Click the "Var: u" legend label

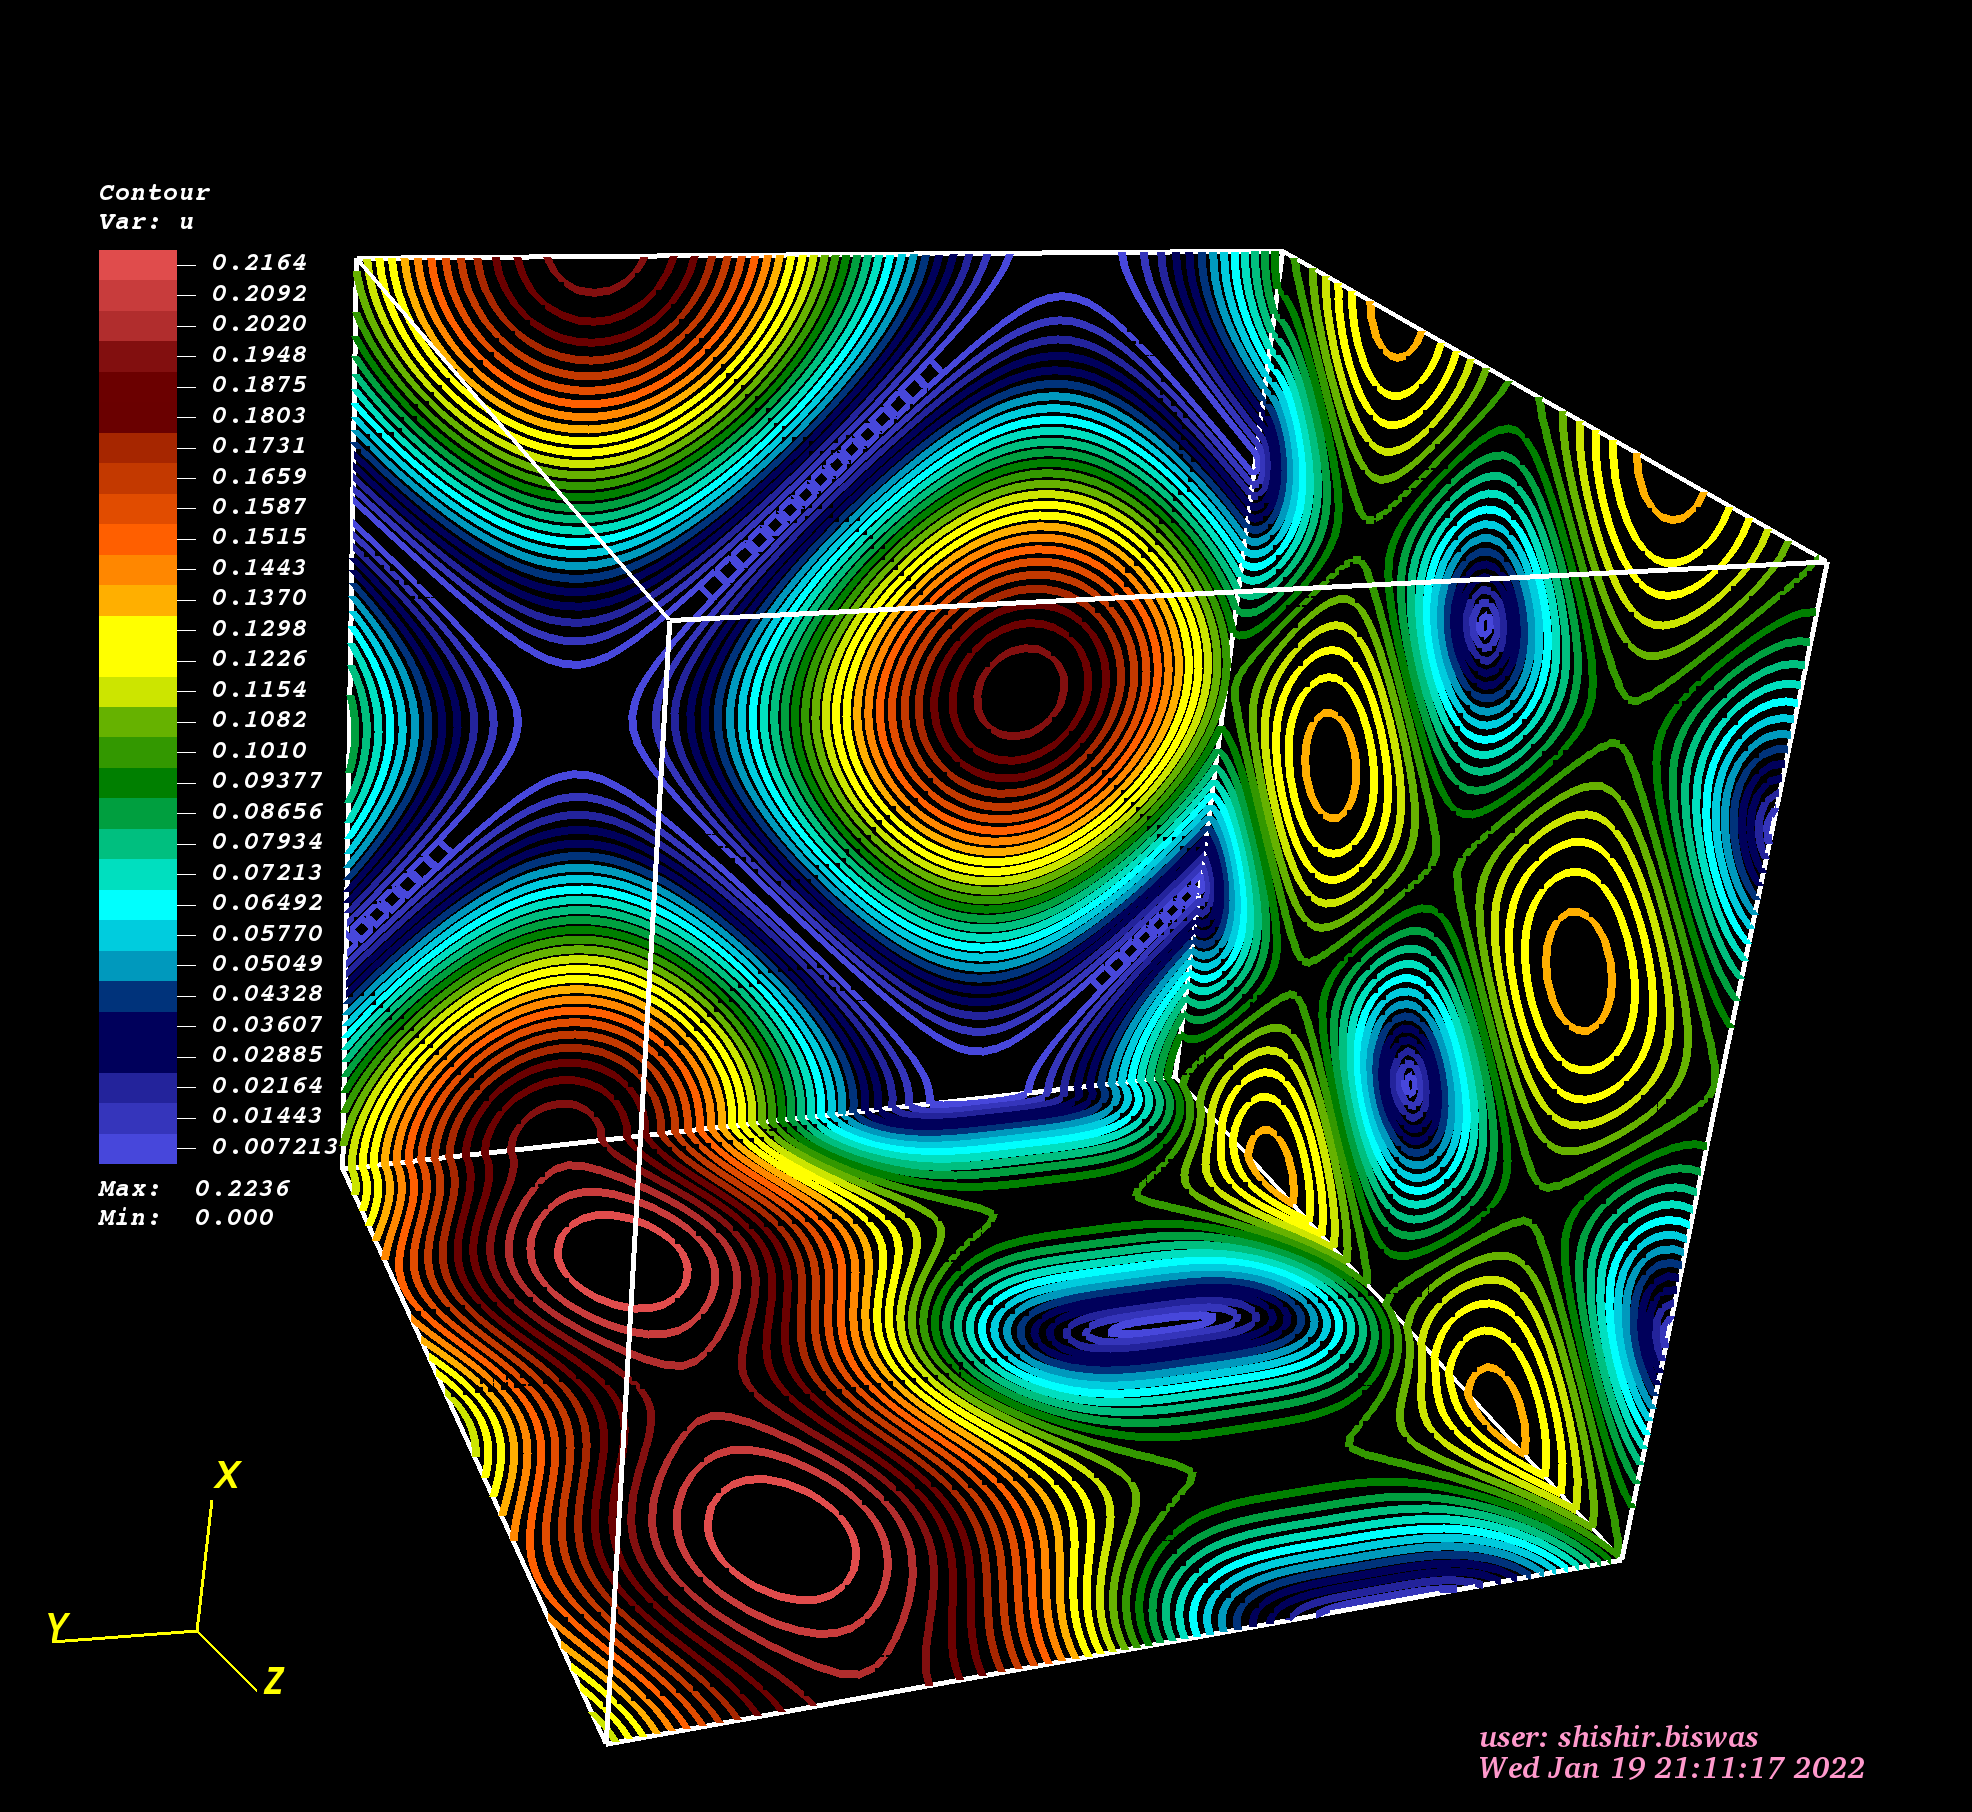pos(146,221)
